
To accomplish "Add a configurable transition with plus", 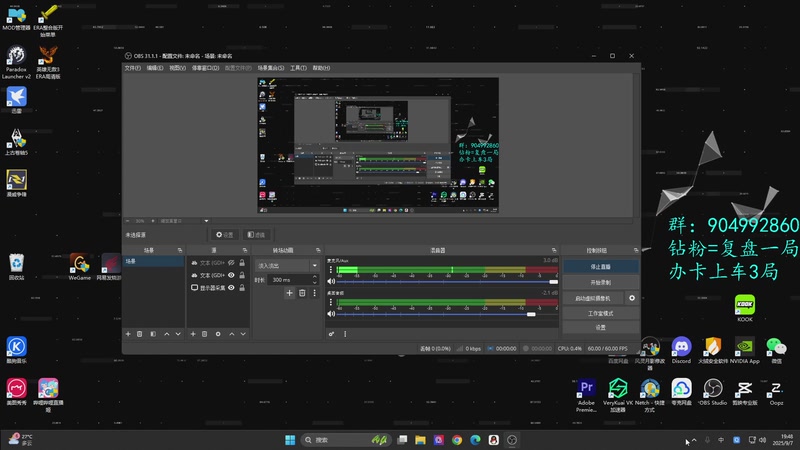I will (x=289, y=293).
